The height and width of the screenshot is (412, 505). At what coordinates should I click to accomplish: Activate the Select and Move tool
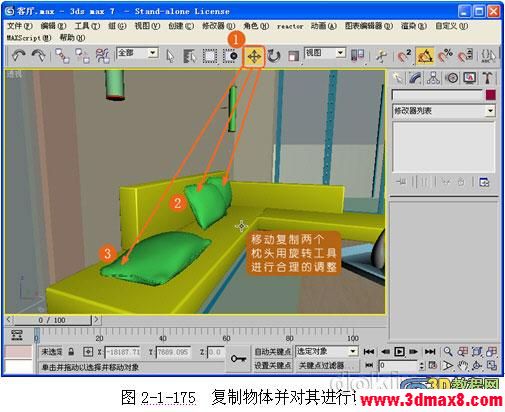click(254, 56)
